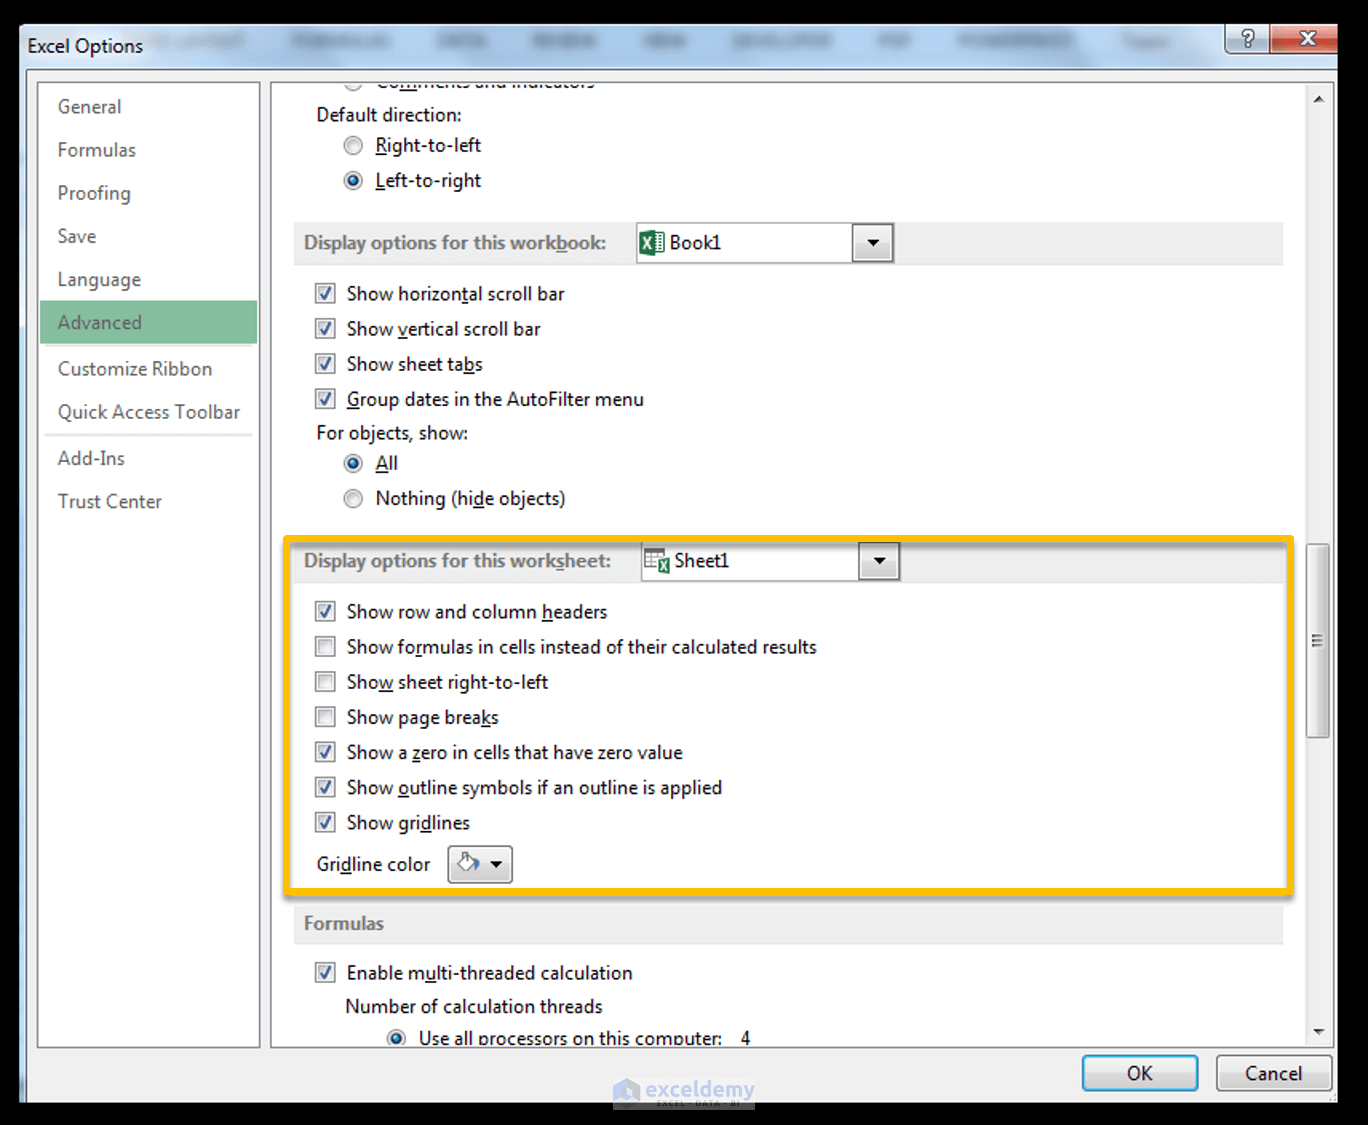Click the Excel Options title text
1368x1125 pixels.
click(85, 46)
